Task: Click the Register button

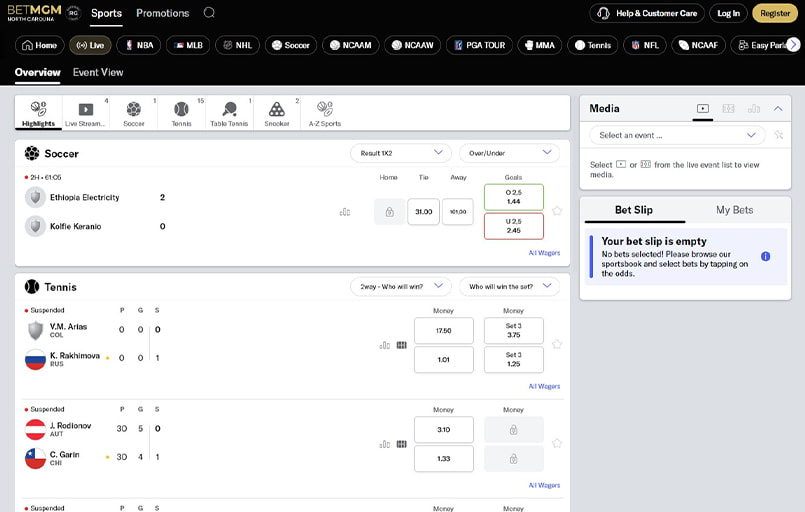Action: 775,13
